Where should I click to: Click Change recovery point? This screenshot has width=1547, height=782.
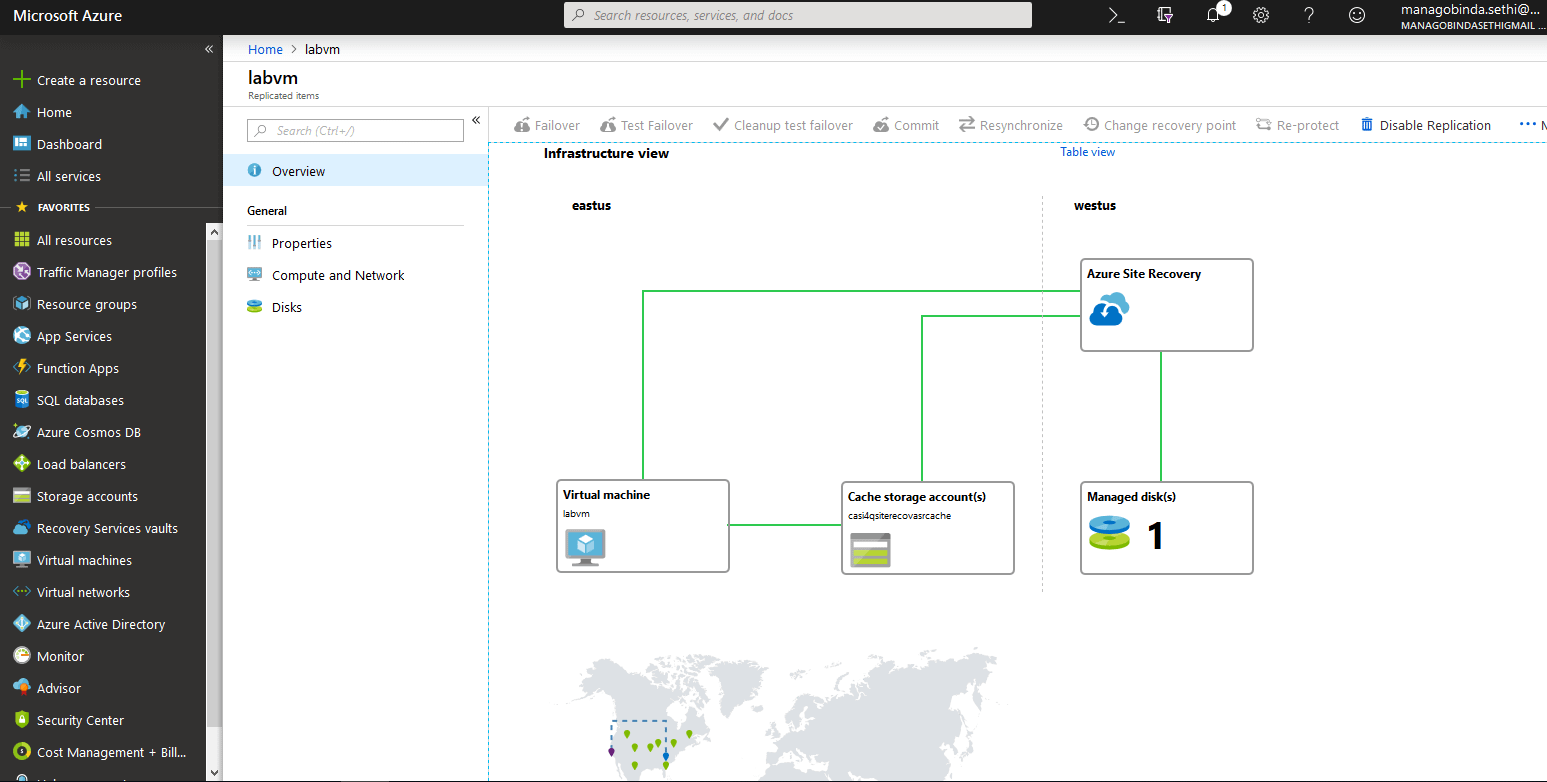[x=1160, y=125]
